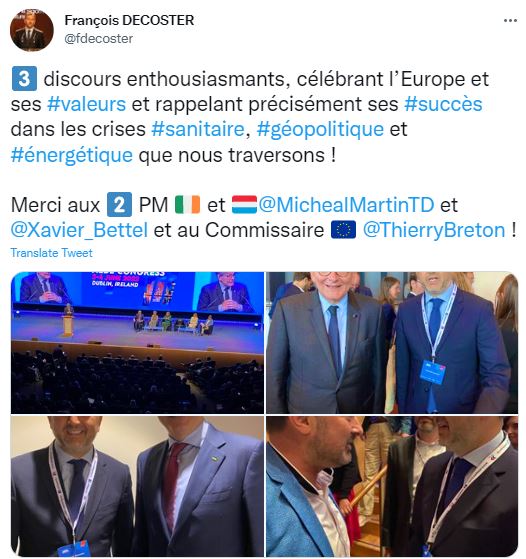Open the #valeurs hashtag

tap(87, 104)
